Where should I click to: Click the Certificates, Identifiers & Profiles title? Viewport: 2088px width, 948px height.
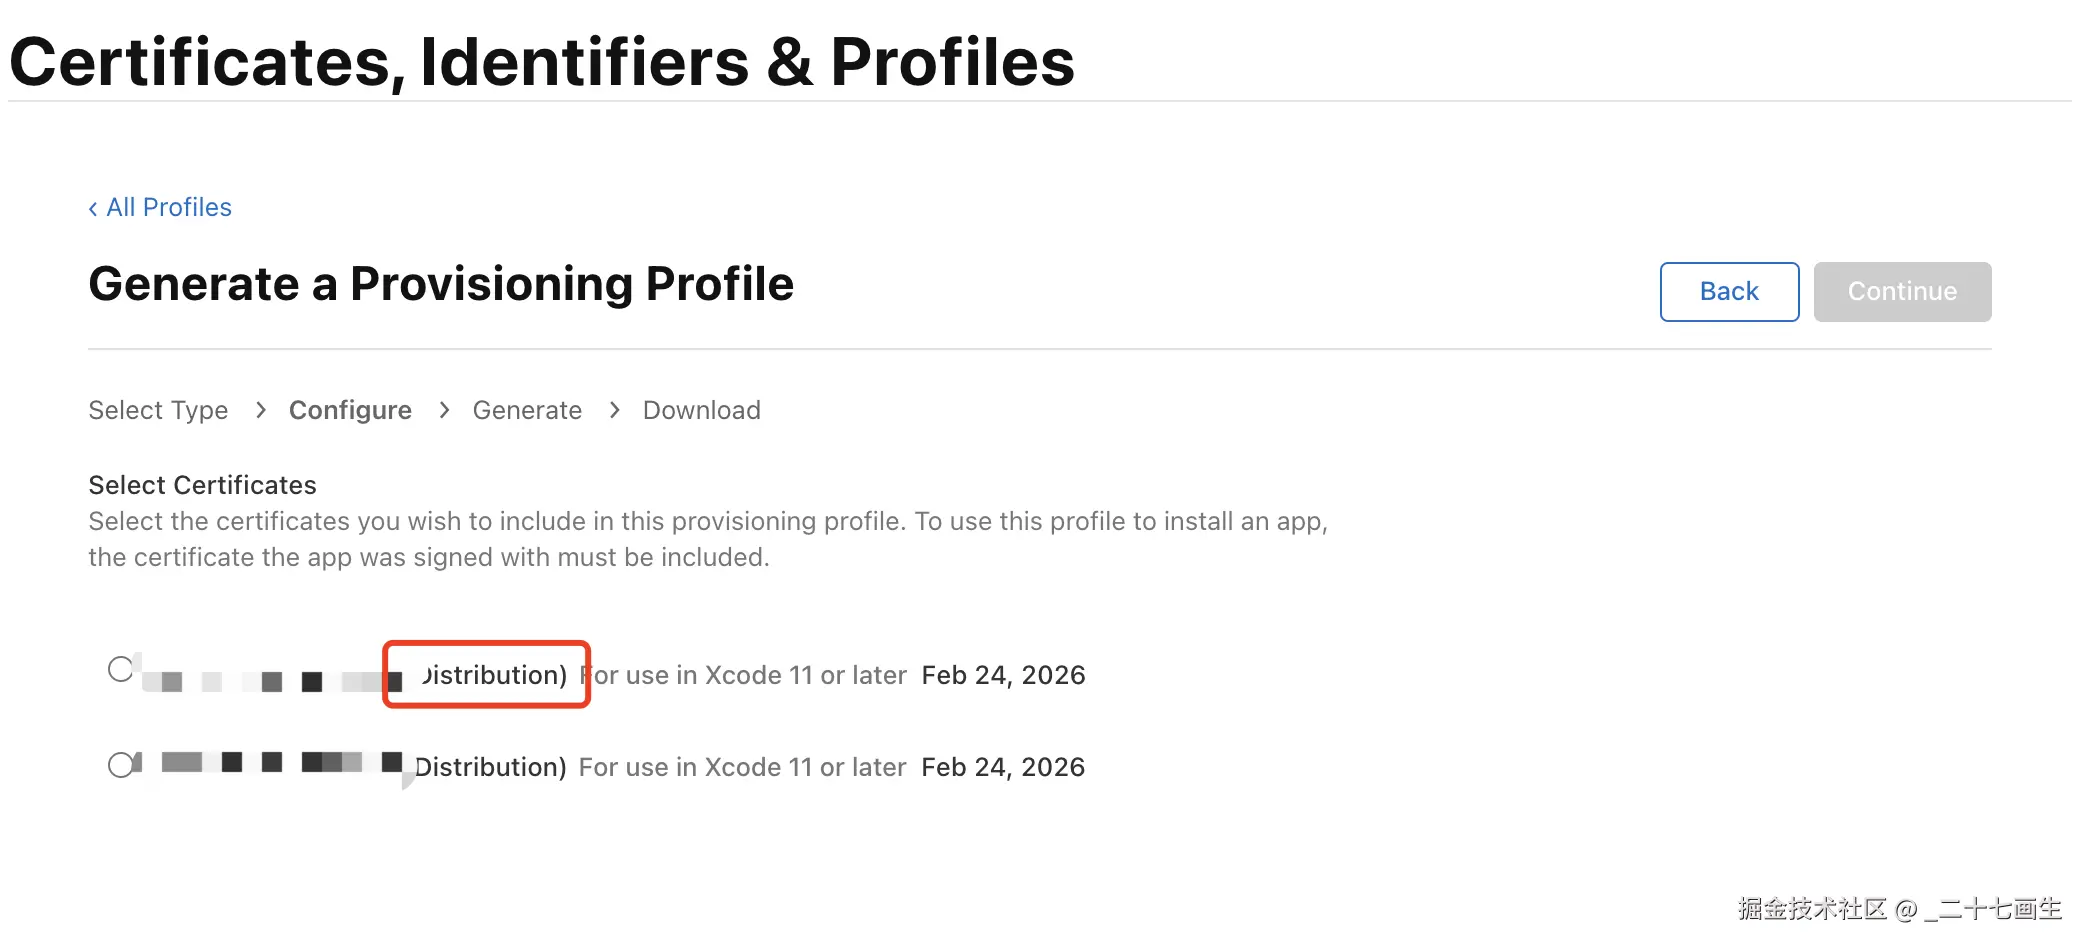[x=541, y=62]
